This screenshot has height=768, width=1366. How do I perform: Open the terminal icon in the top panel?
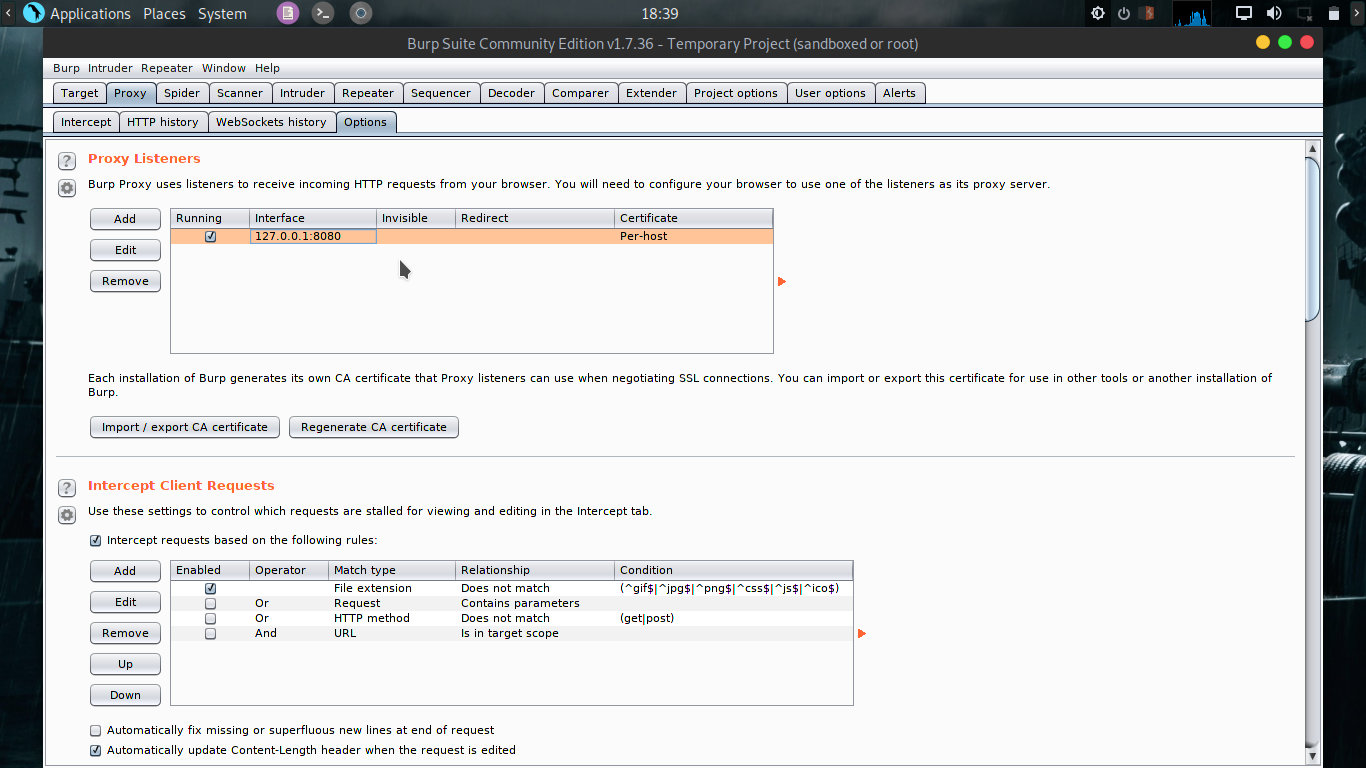point(322,14)
